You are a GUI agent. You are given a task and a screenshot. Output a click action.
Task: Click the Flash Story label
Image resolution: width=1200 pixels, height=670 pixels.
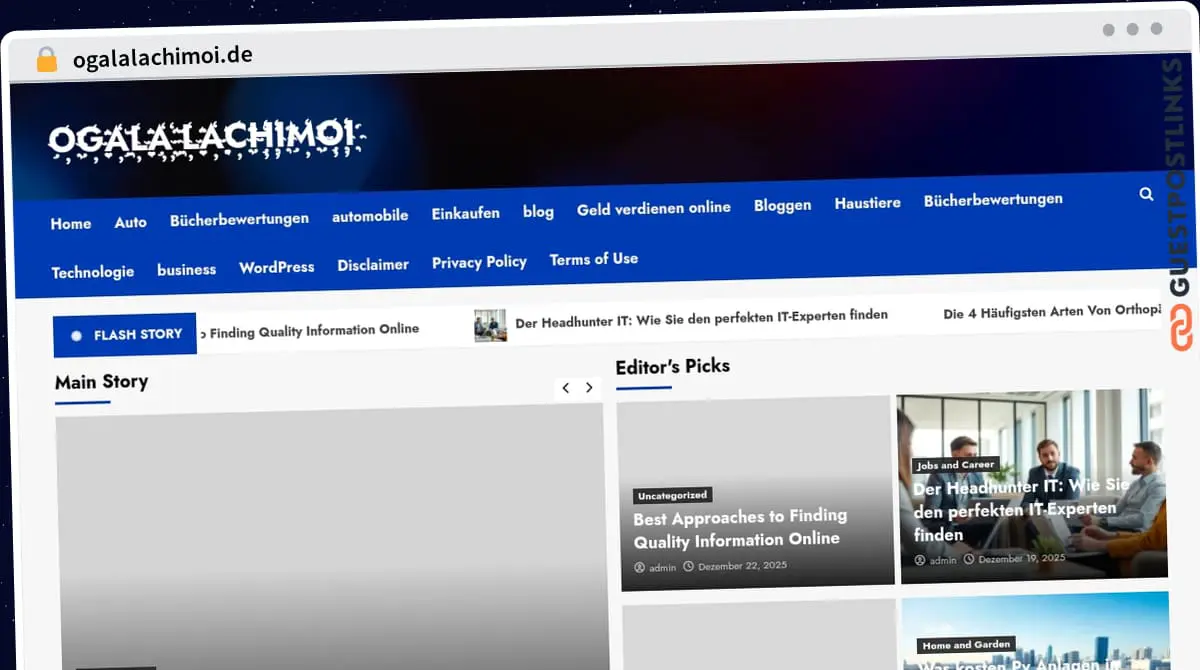(x=126, y=335)
